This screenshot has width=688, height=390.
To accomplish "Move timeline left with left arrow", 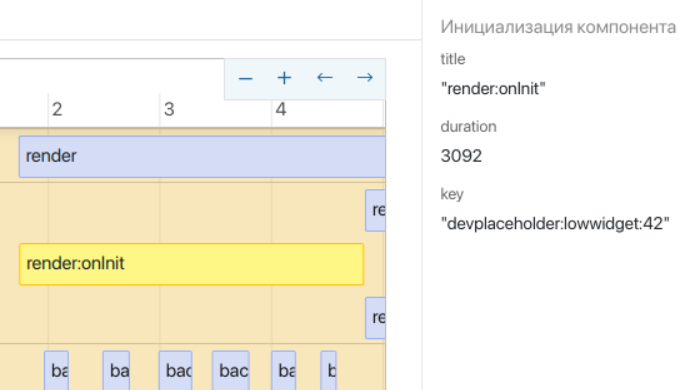I will pos(325,78).
